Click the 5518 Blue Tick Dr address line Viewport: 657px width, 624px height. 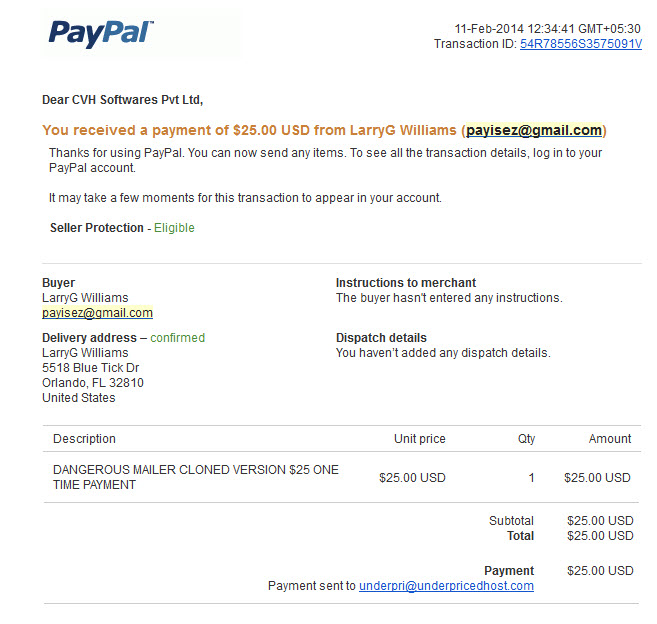click(x=91, y=368)
